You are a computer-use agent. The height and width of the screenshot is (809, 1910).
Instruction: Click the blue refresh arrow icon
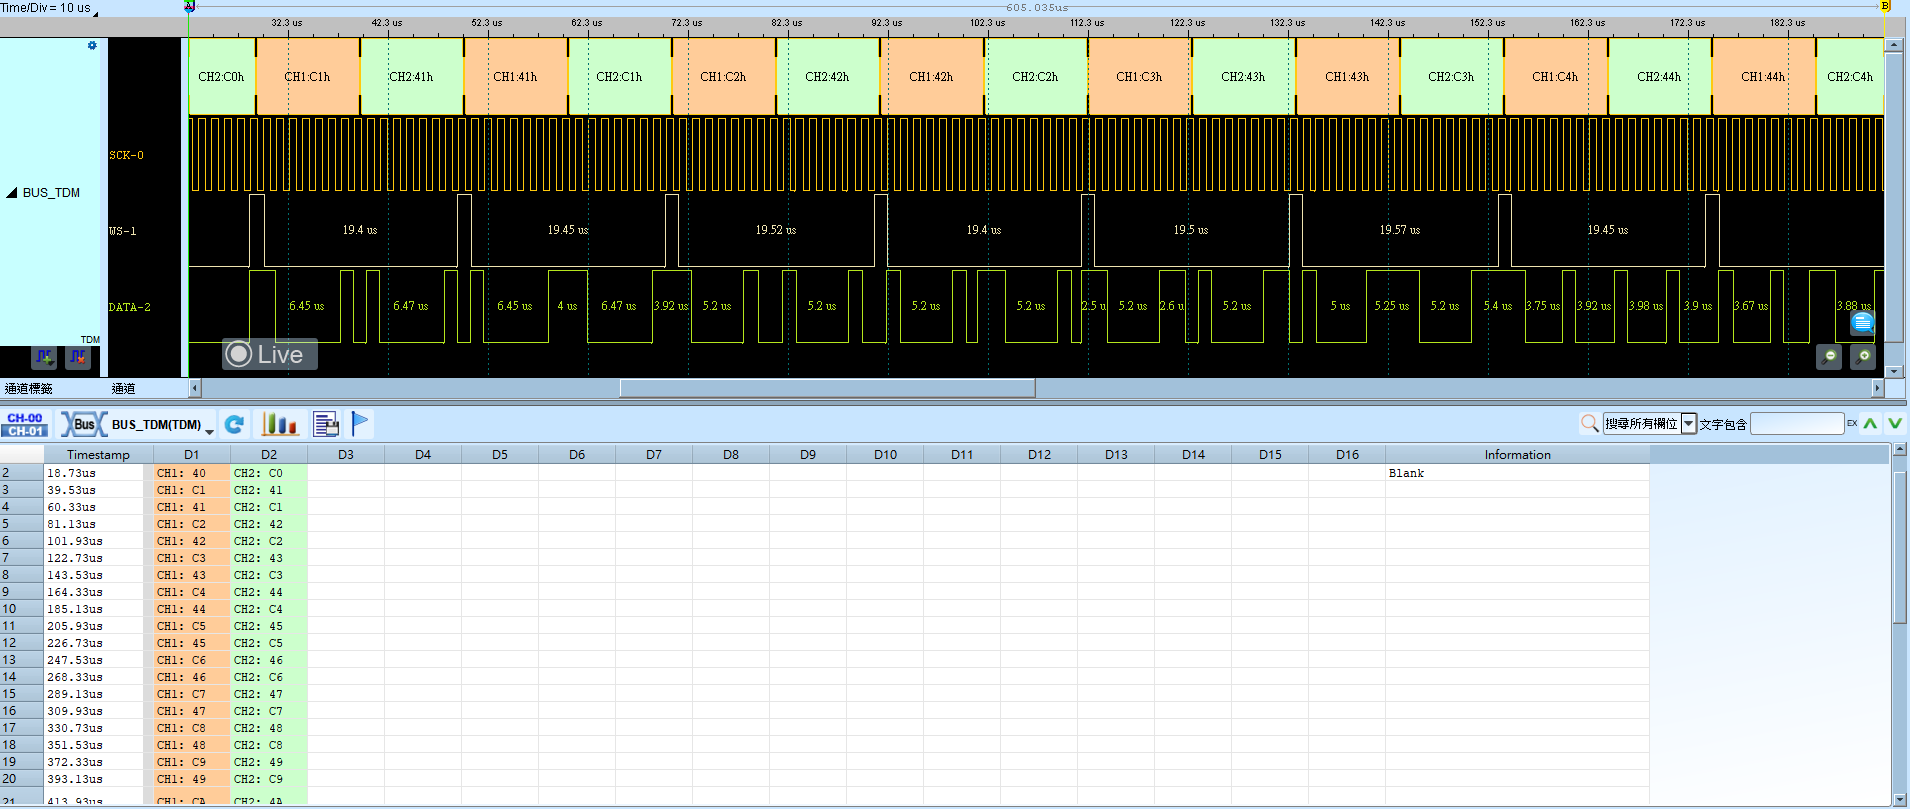click(234, 425)
